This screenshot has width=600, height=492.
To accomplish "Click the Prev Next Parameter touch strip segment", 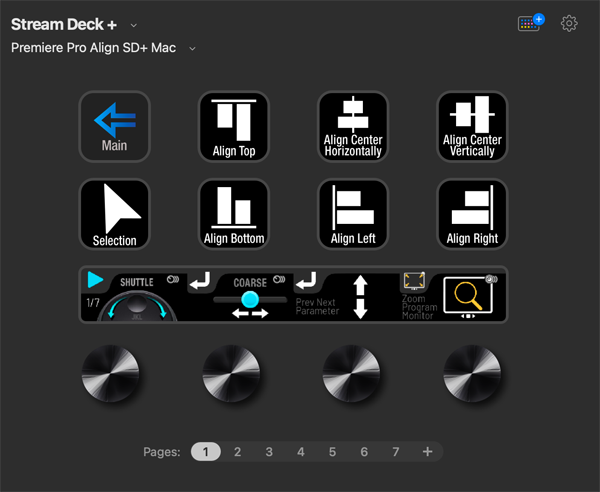I will click(347, 295).
